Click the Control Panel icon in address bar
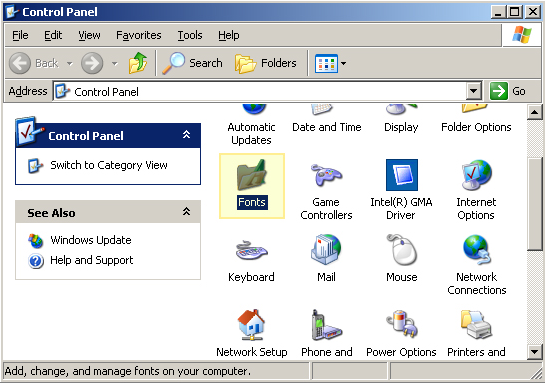The width and height of the screenshot is (545, 383). 63,91
